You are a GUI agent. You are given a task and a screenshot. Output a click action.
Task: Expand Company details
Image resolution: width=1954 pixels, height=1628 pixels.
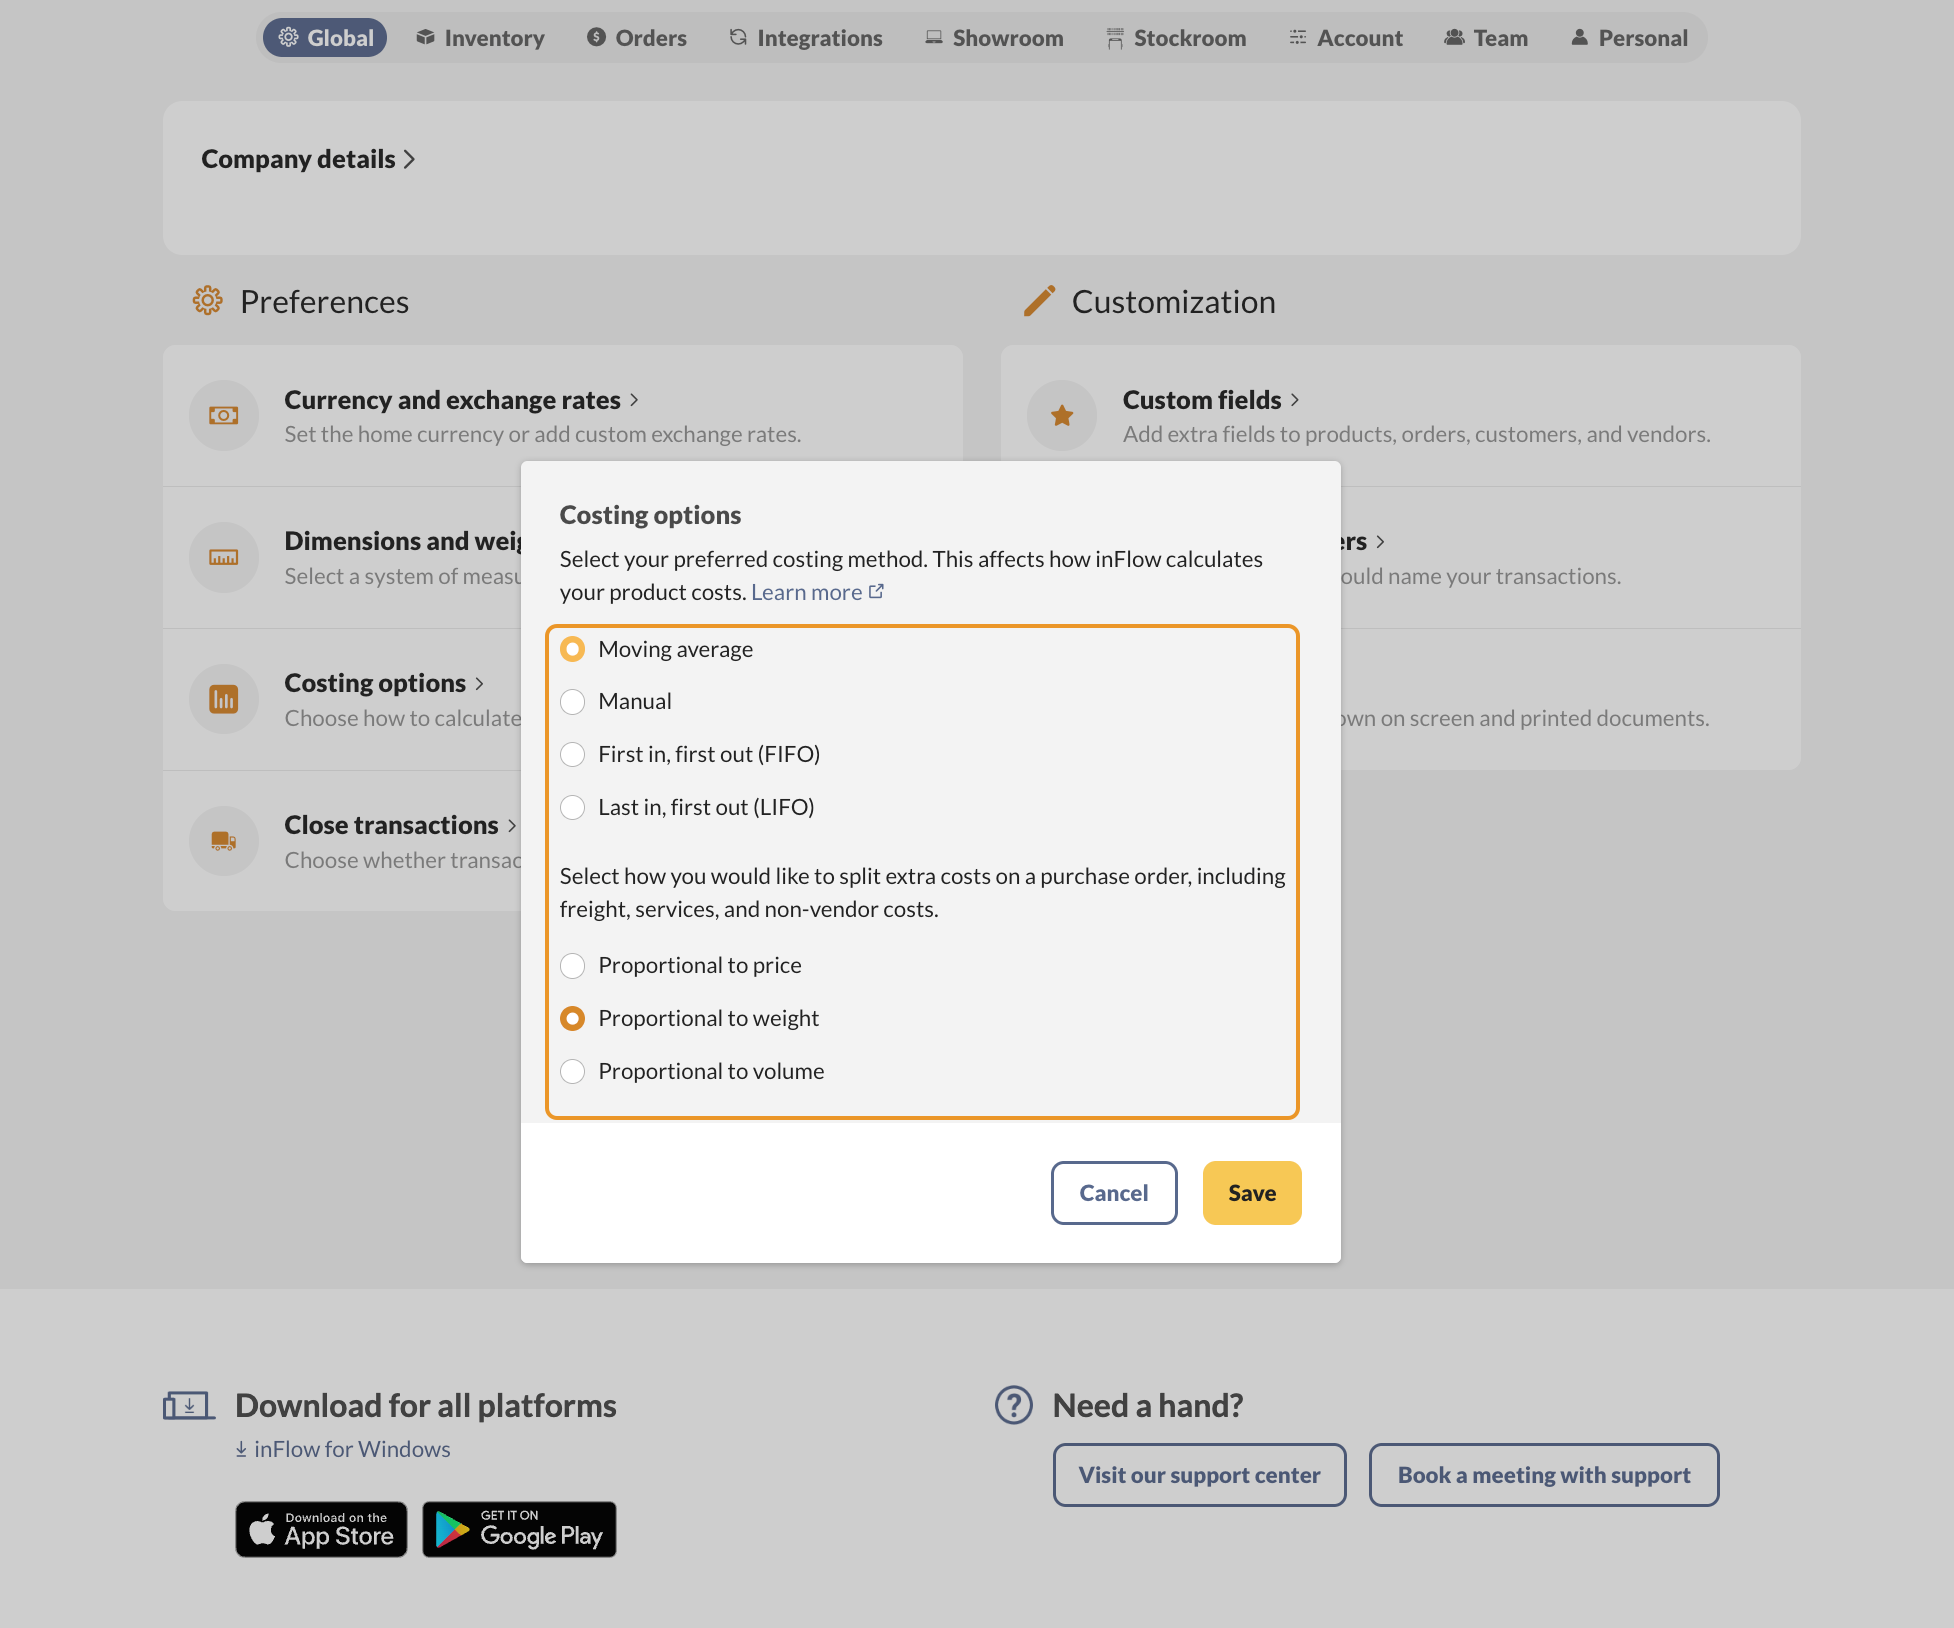point(309,158)
